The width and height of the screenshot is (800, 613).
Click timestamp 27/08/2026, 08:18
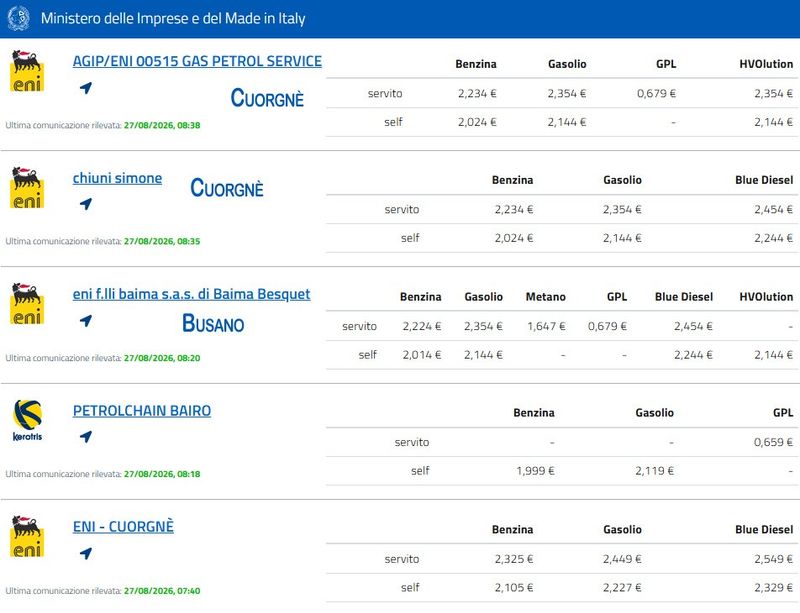[x=162, y=474]
